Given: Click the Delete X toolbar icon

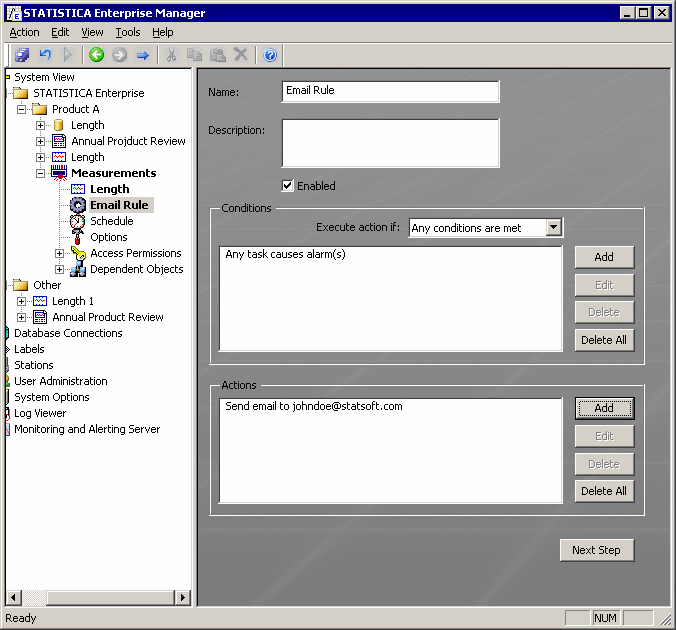Looking at the screenshot, I should coord(241,55).
